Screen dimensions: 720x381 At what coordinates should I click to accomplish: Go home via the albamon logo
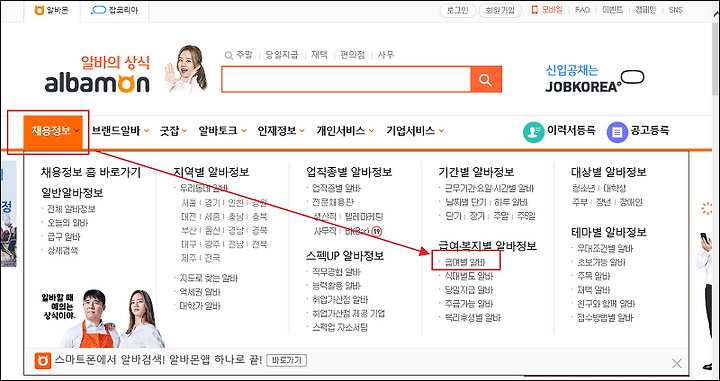pos(97,84)
